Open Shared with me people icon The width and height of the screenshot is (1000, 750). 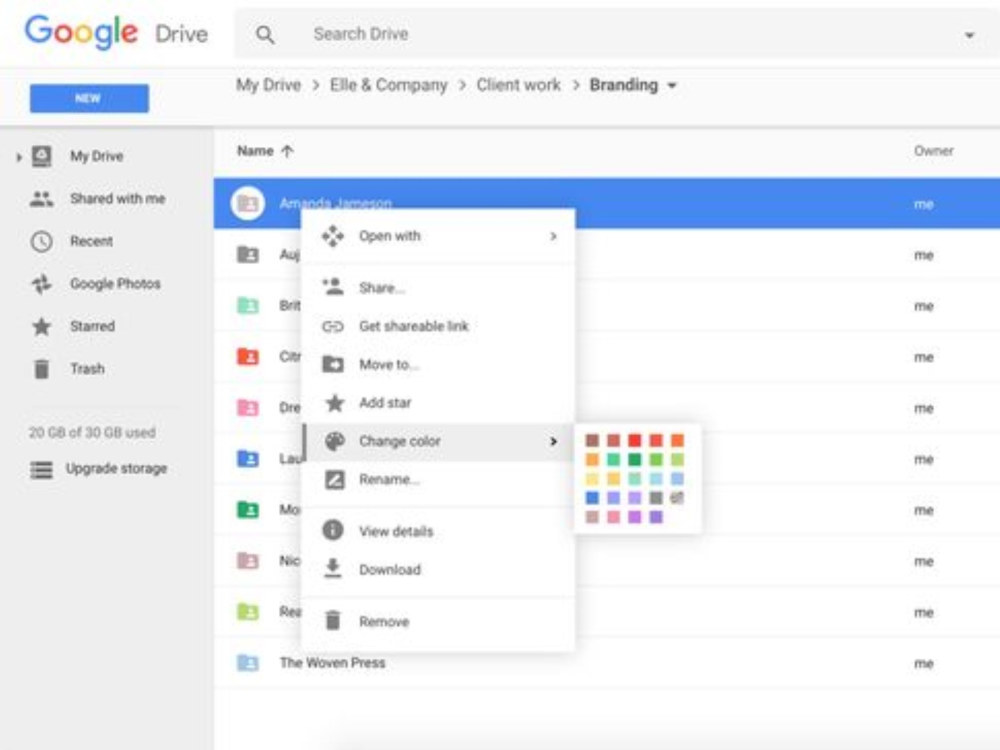point(41,199)
